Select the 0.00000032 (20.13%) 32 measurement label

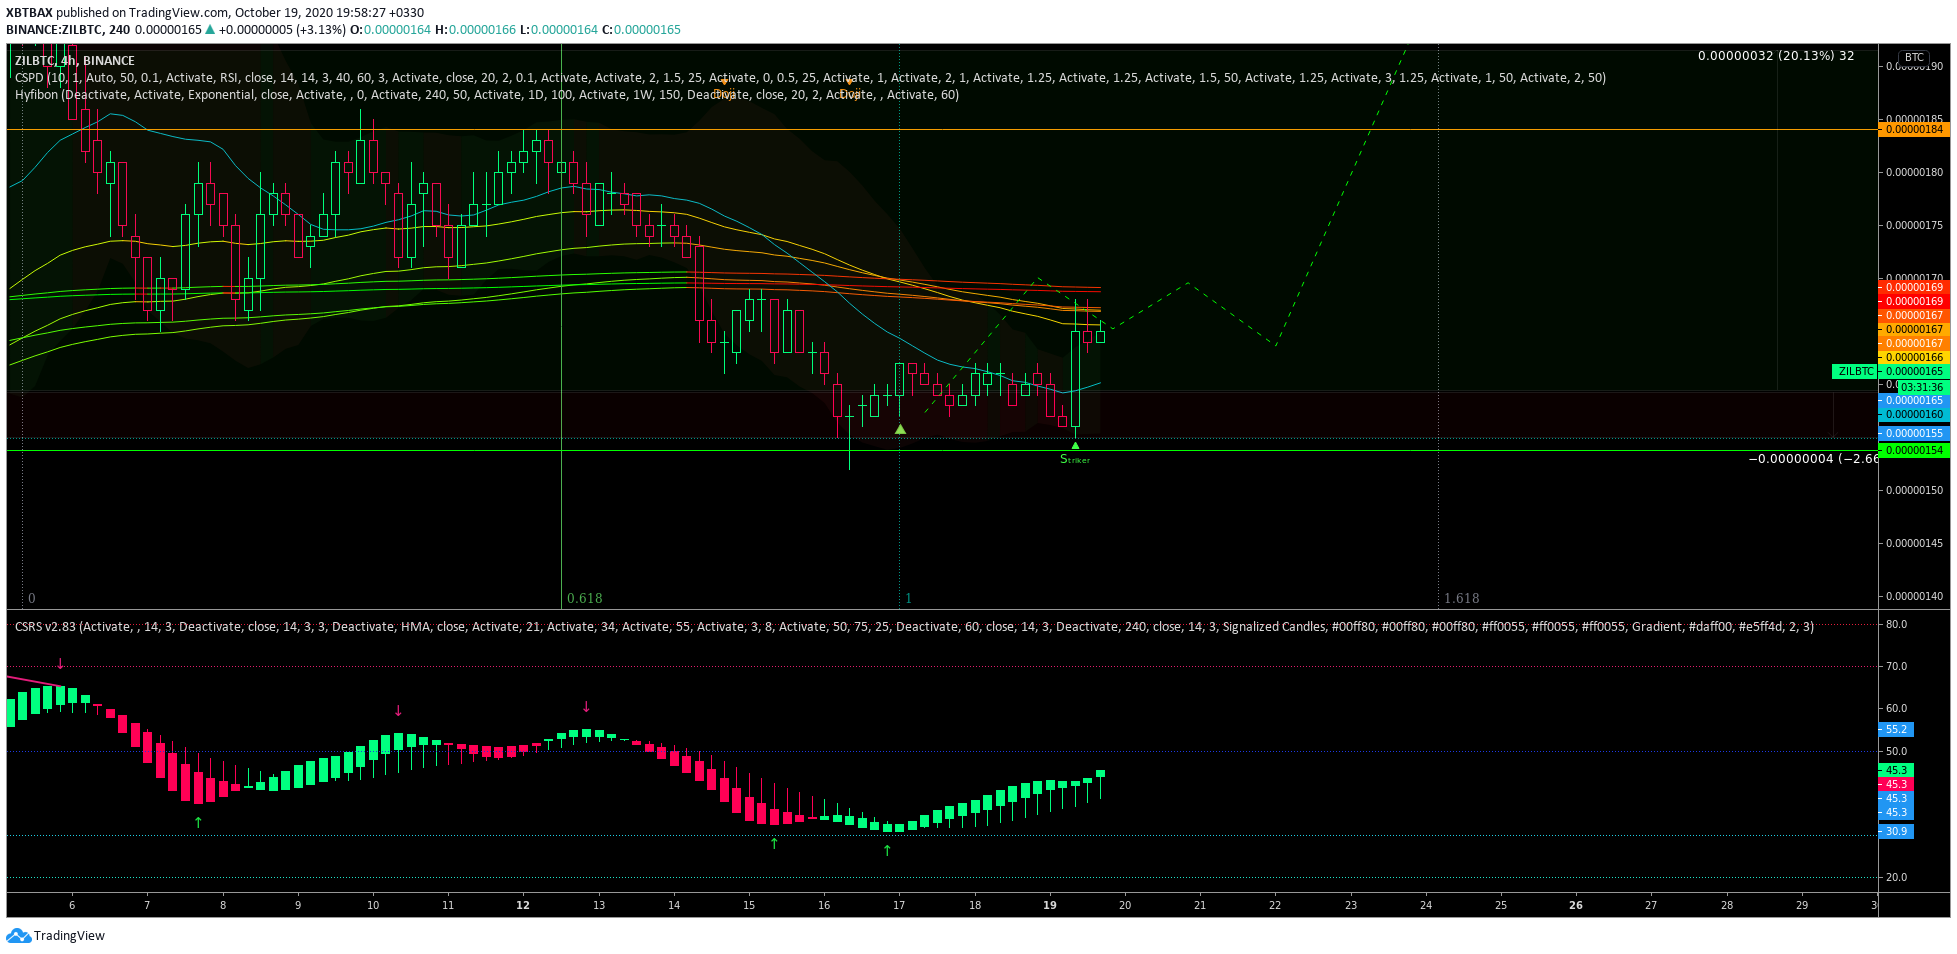(x=1776, y=56)
